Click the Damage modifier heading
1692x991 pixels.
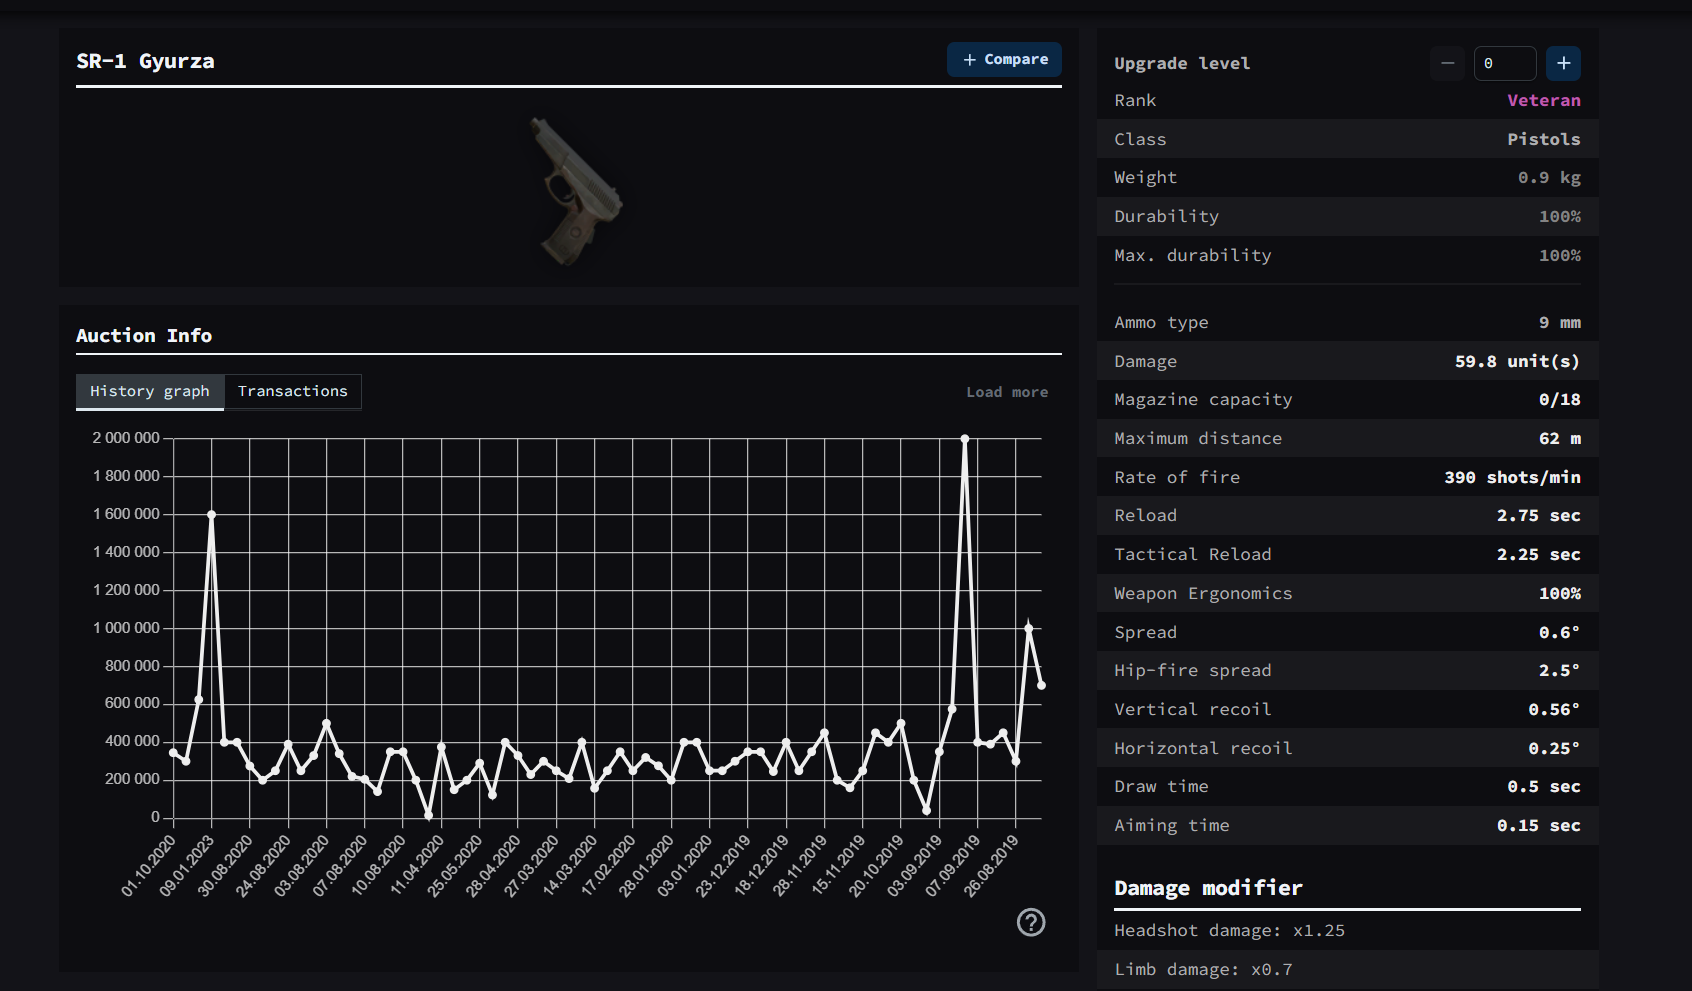(x=1208, y=888)
